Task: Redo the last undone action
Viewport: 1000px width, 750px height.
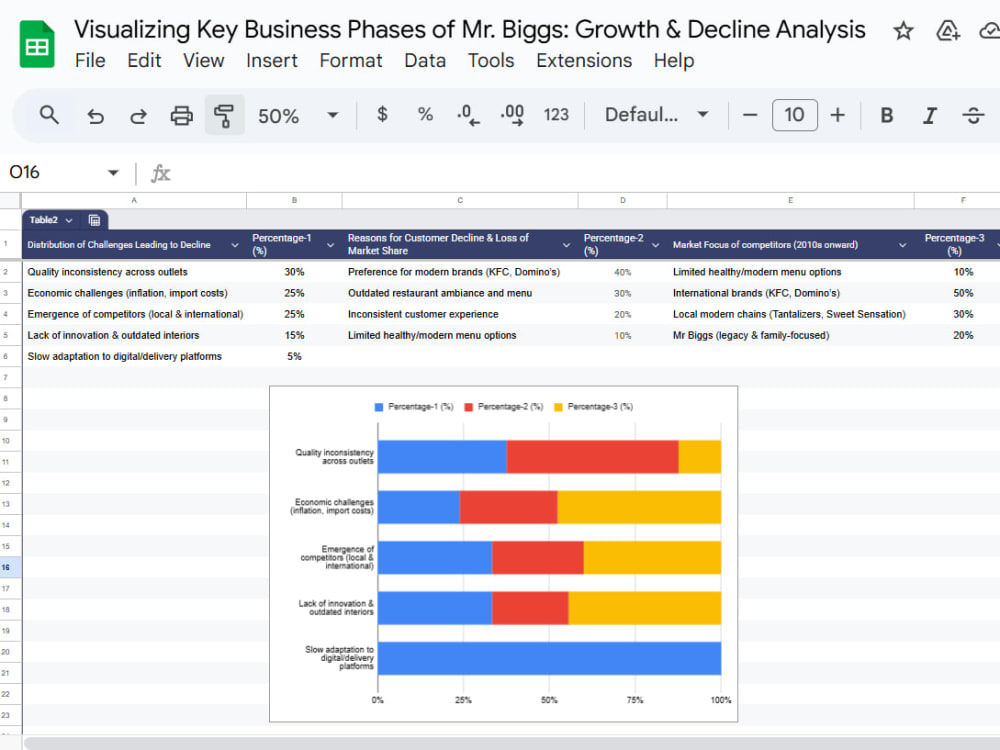Action: (x=138, y=115)
